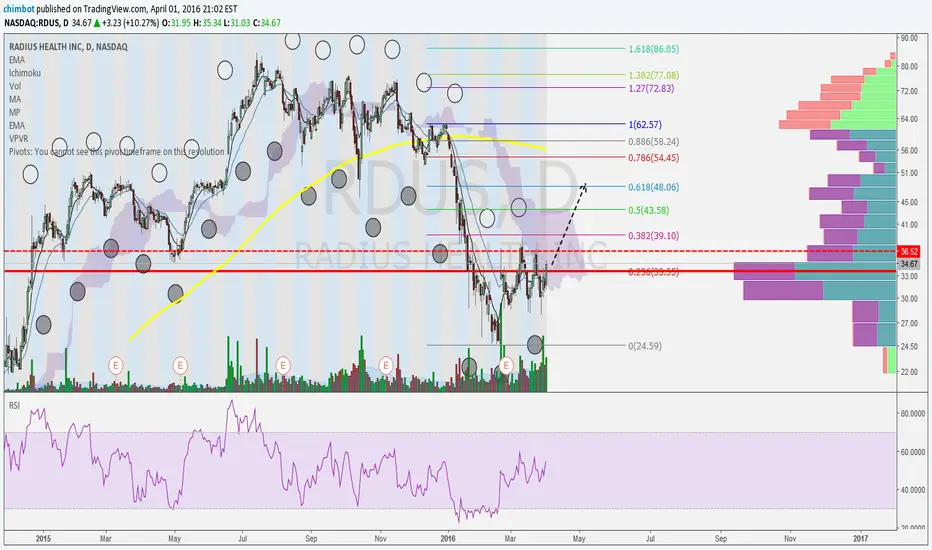The image size is (932, 550).
Task: Click the earnings E marker near May 2015
Action: [180, 364]
